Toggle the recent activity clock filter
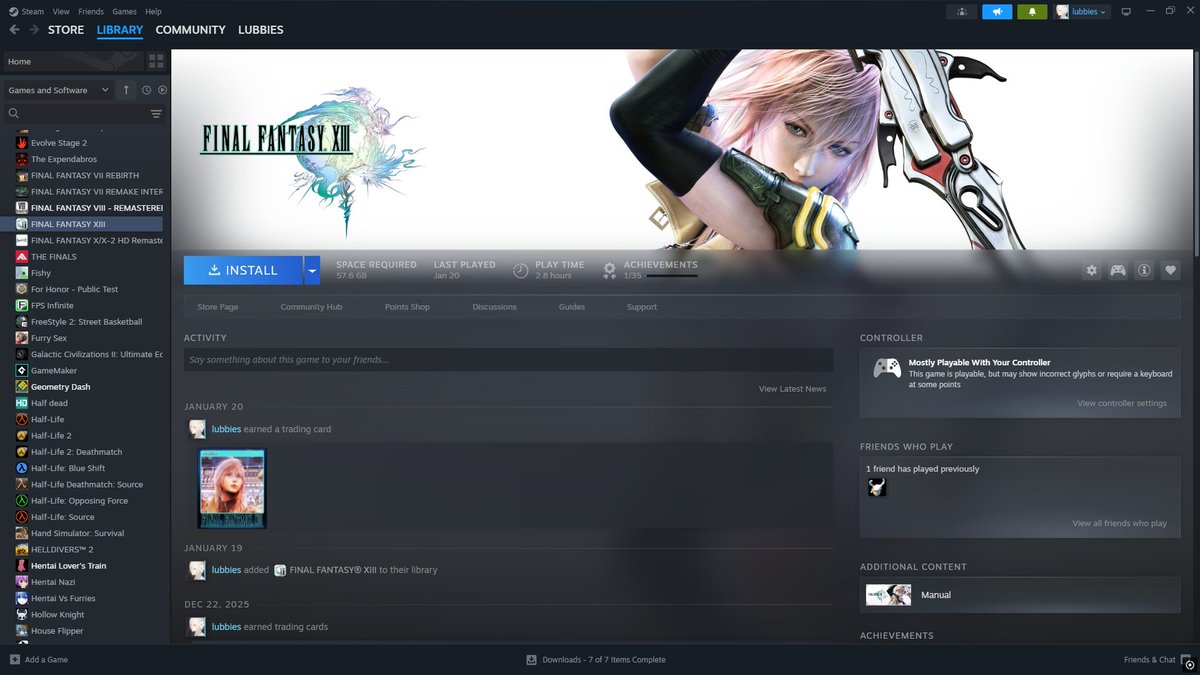 146,90
